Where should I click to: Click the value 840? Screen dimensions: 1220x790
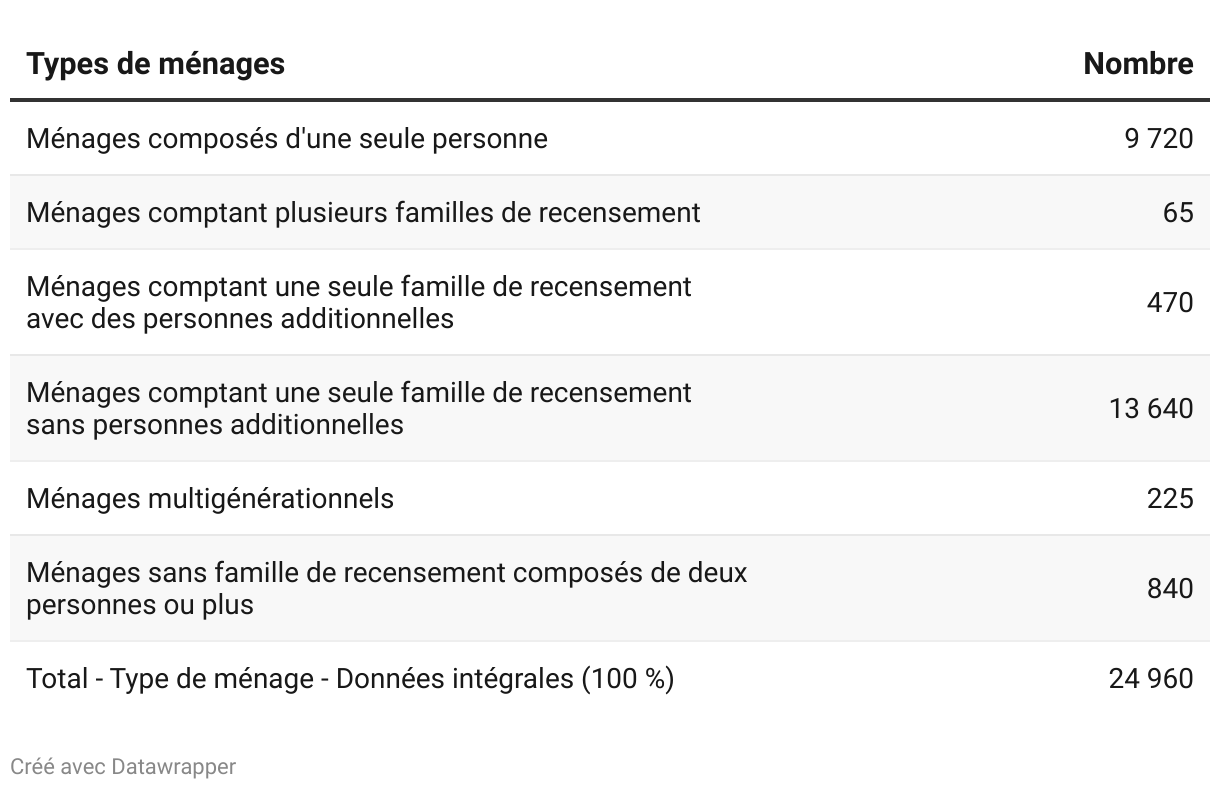coord(1170,588)
